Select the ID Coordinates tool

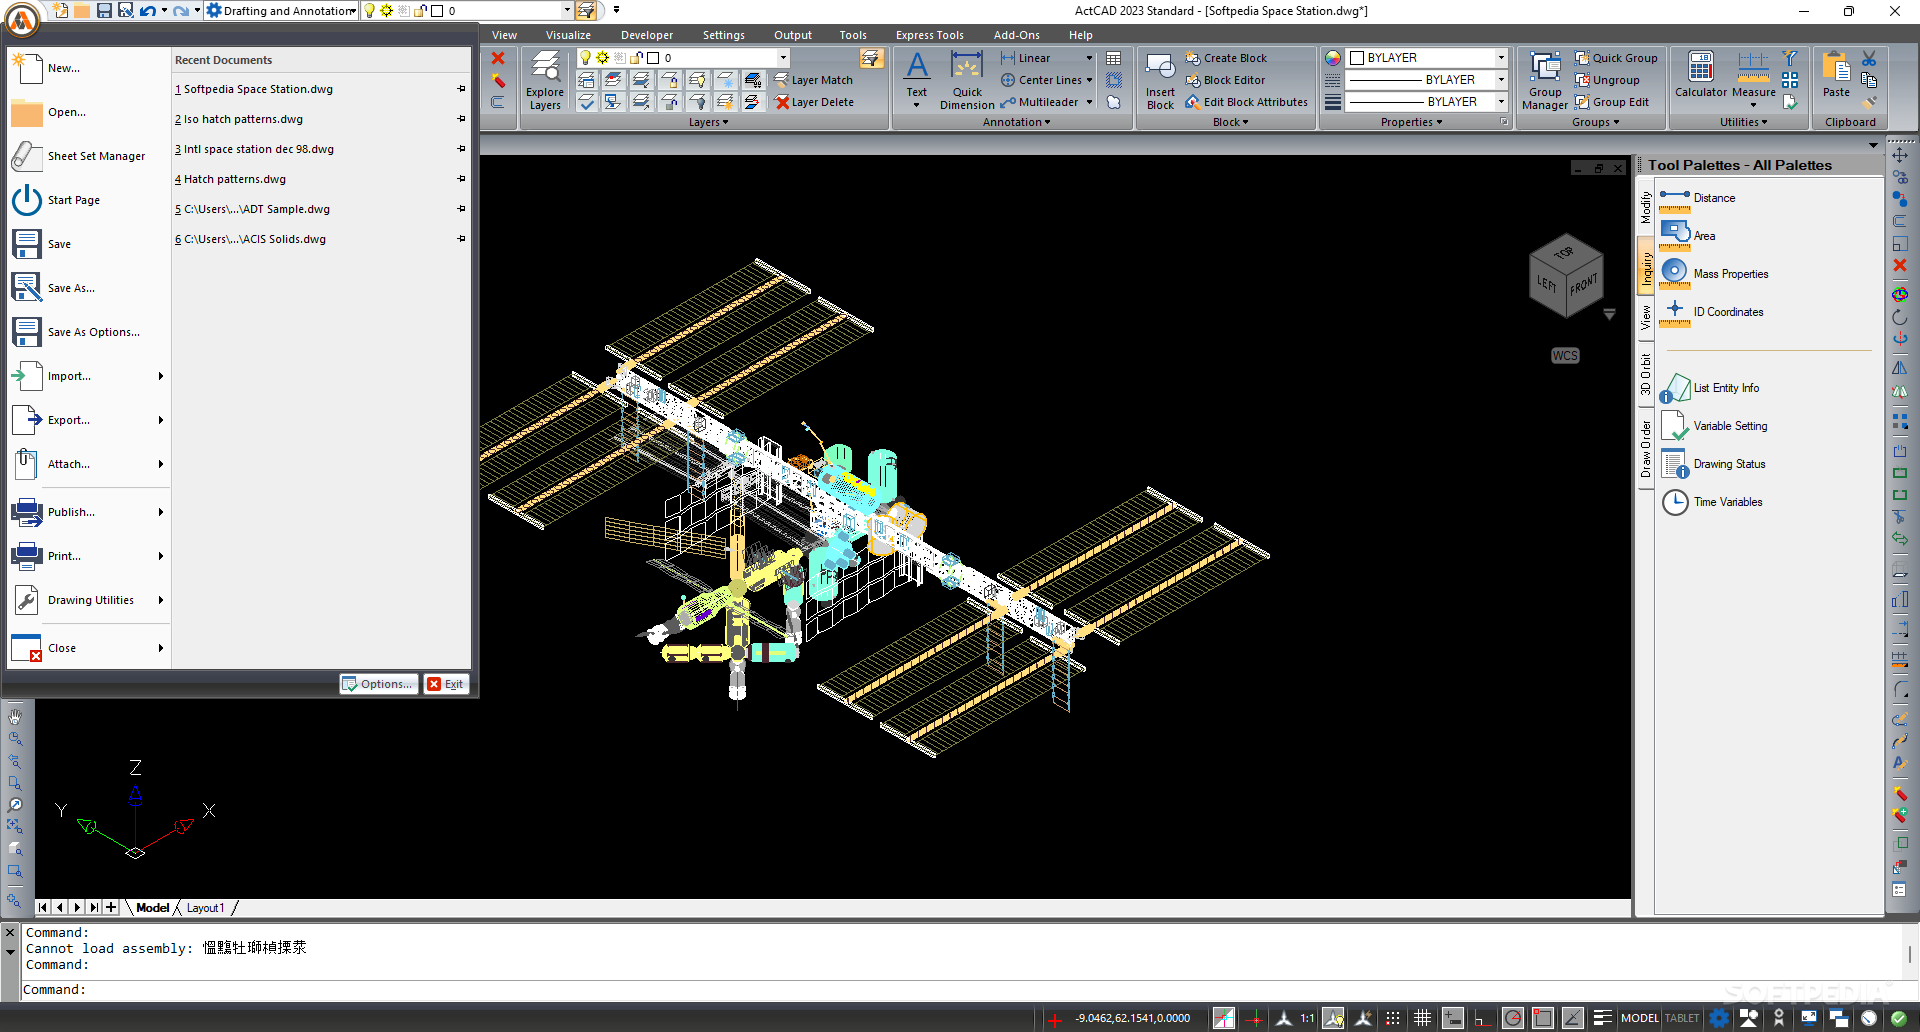tap(1712, 312)
